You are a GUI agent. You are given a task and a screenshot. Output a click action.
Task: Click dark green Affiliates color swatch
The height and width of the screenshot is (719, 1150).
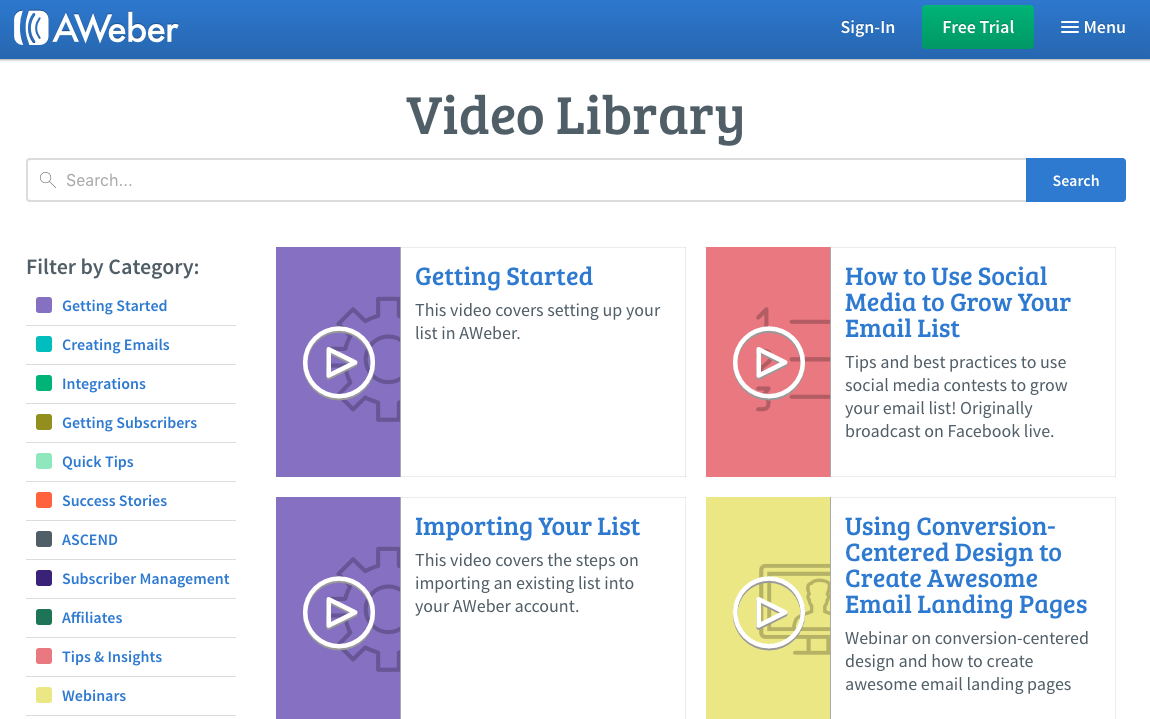[44, 617]
